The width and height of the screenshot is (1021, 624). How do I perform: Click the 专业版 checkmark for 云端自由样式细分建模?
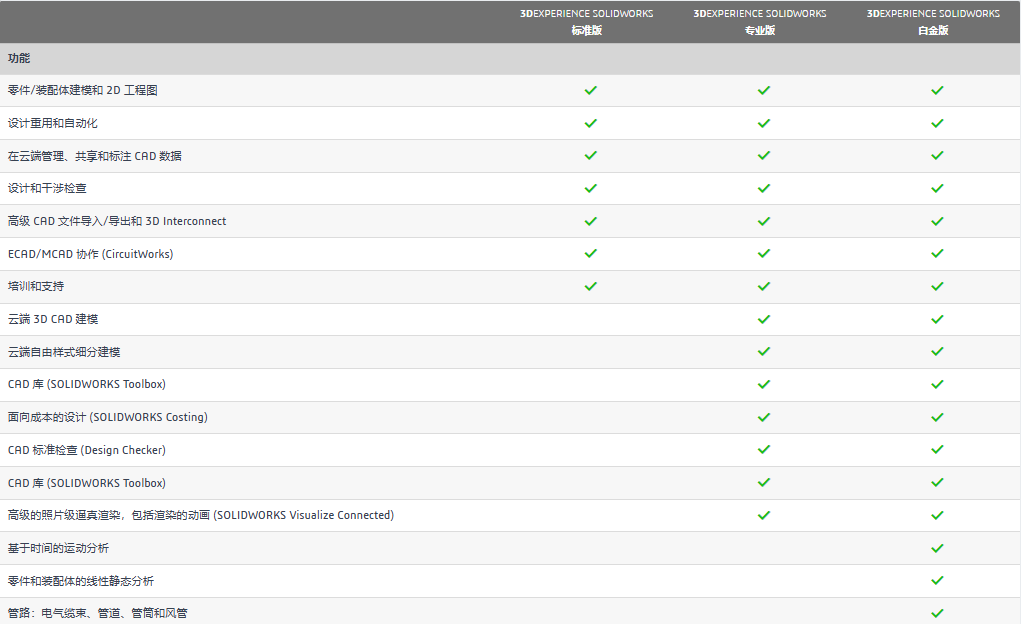coord(764,352)
